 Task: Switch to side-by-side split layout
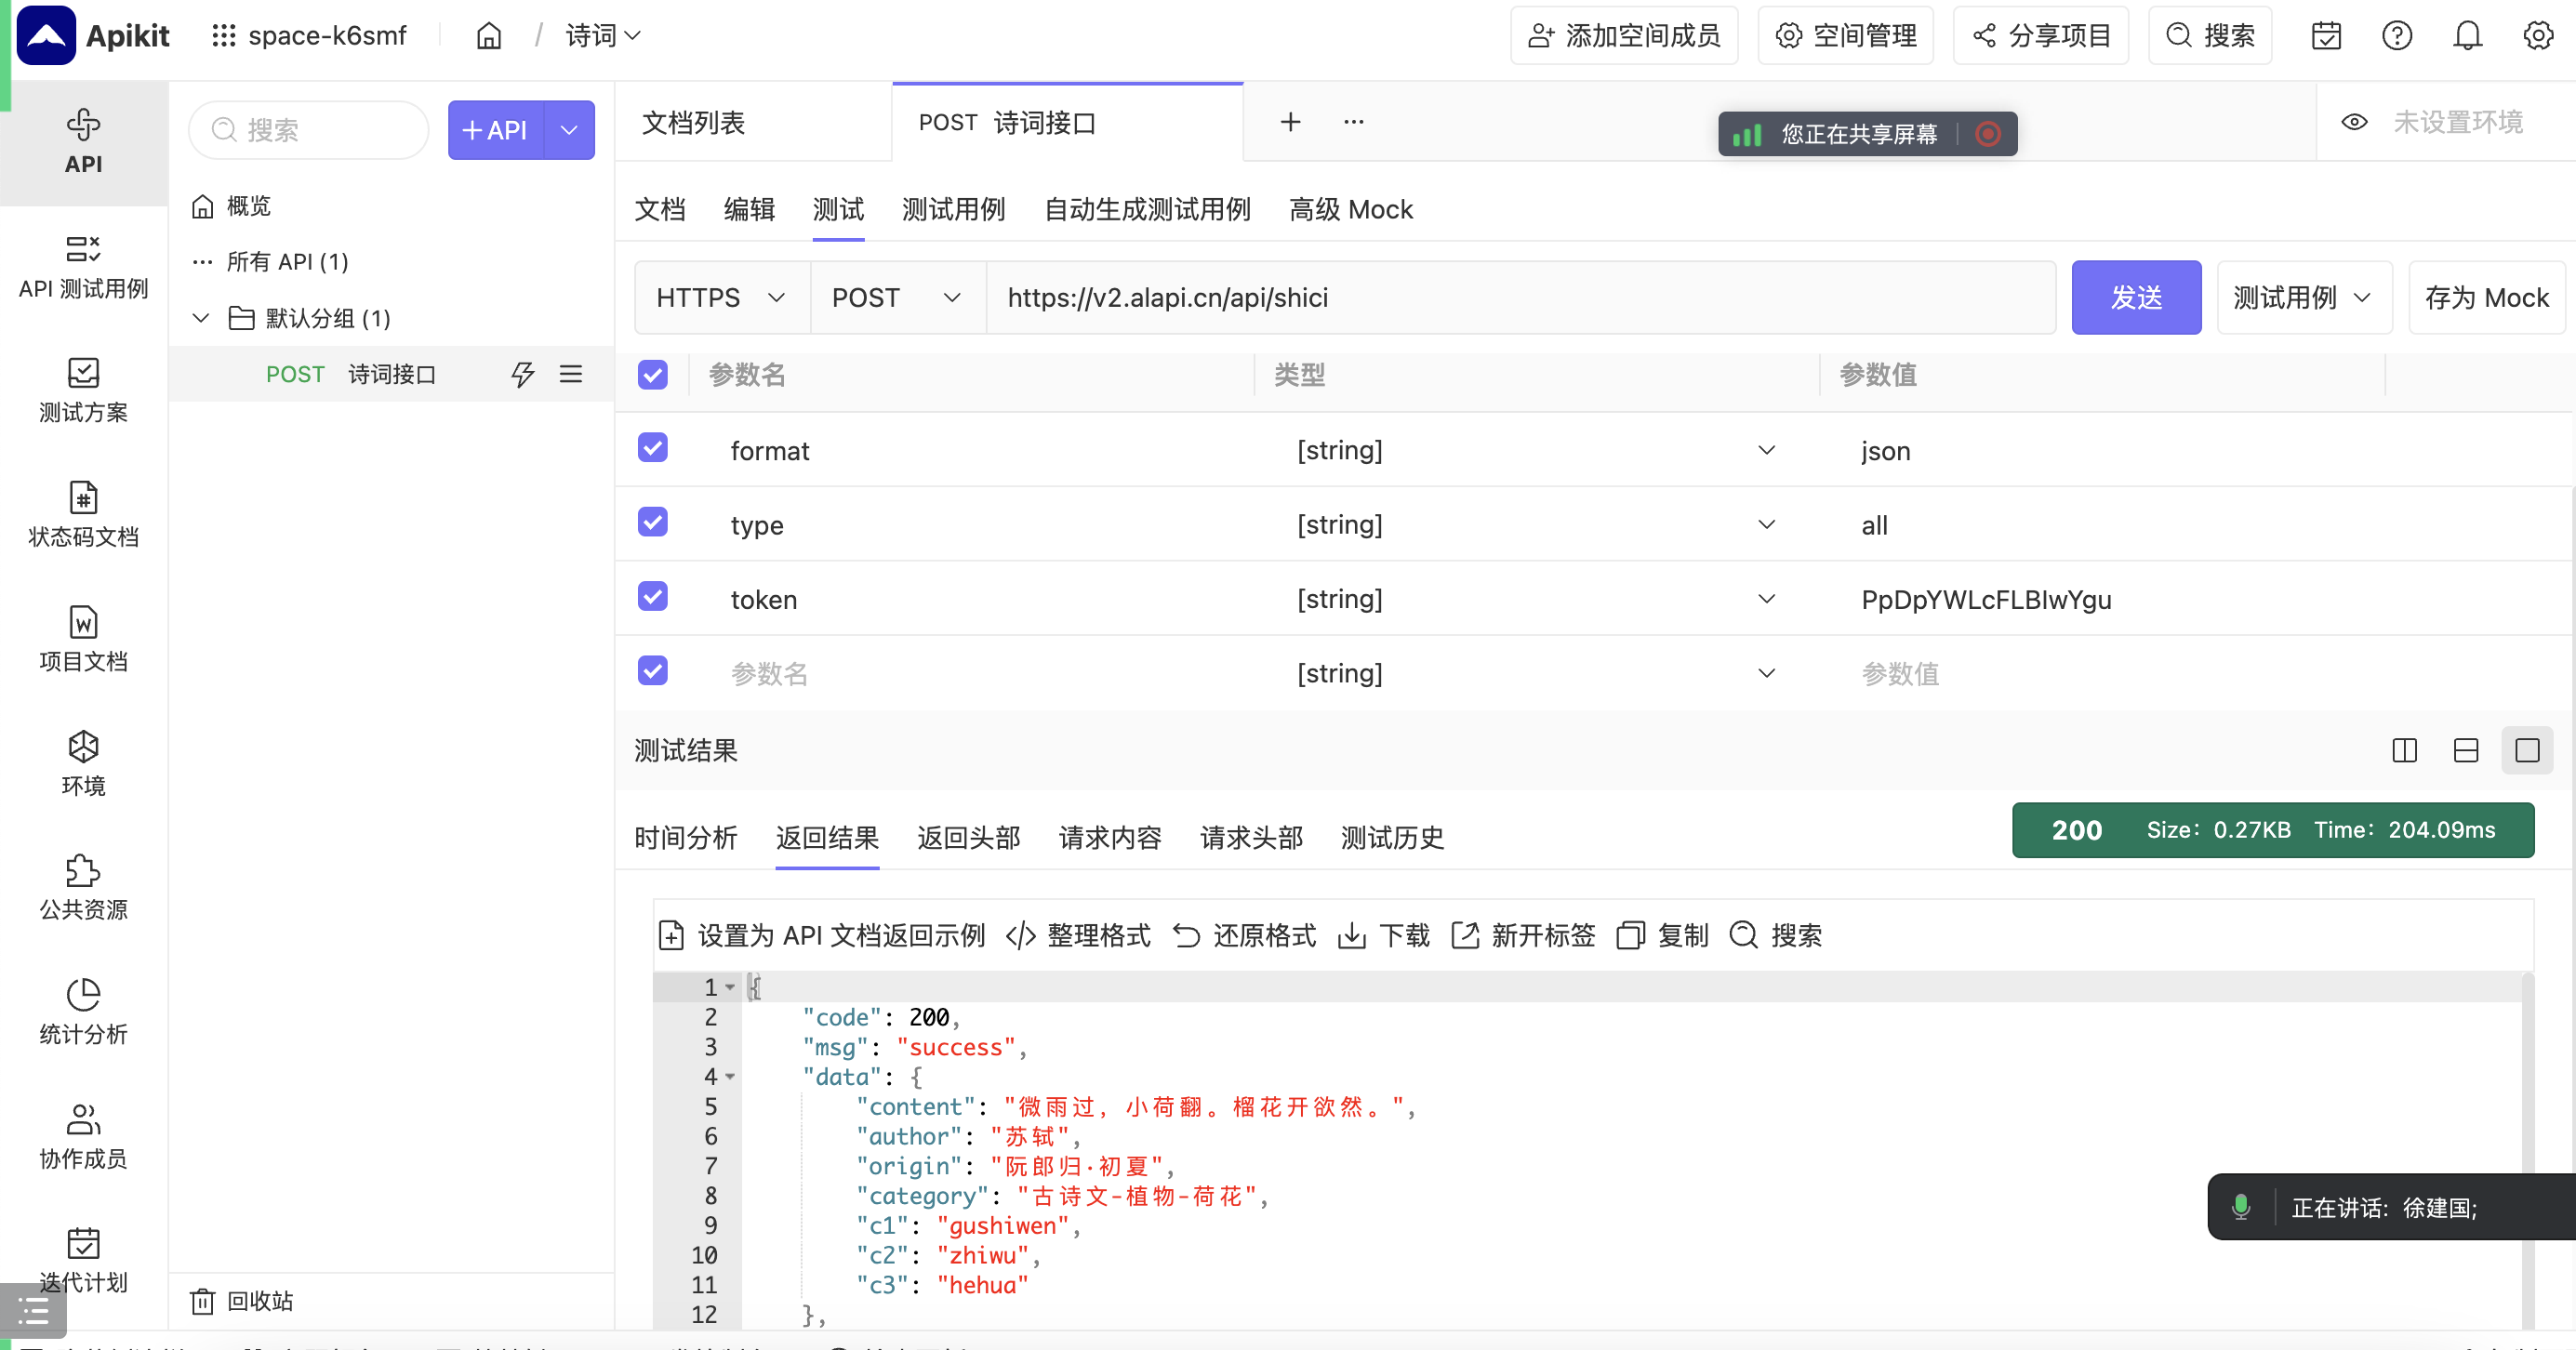(2404, 751)
